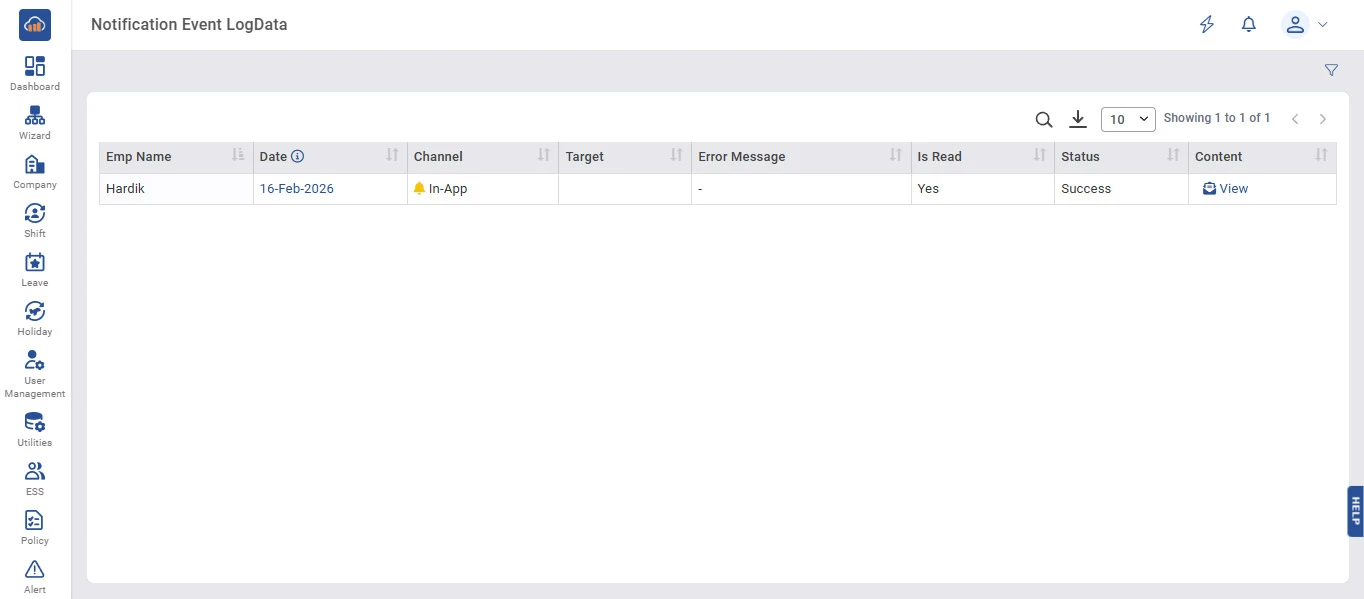Click the download log data icon
The width and height of the screenshot is (1364, 599).
pyautogui.click(x=1077, y=119)
